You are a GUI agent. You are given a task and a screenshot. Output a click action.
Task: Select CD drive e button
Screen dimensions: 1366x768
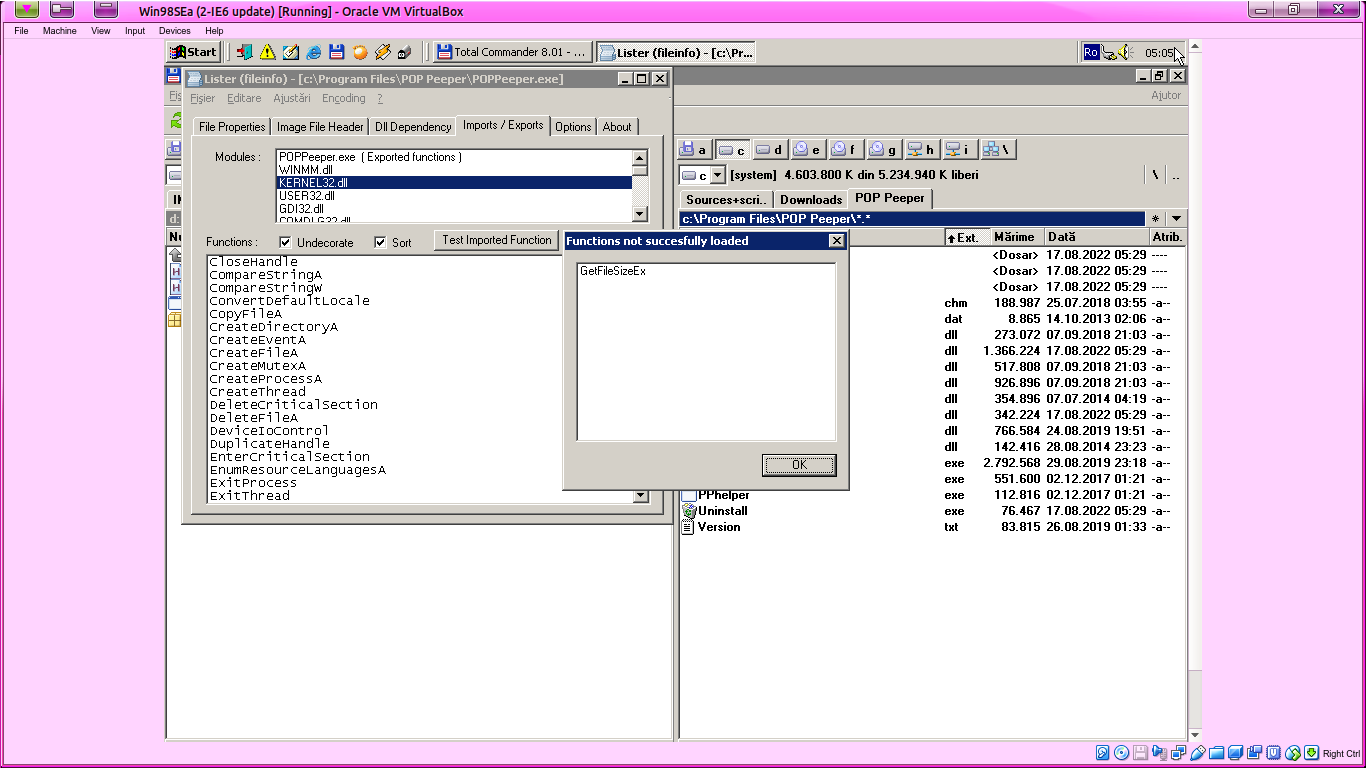coord(807,150)
